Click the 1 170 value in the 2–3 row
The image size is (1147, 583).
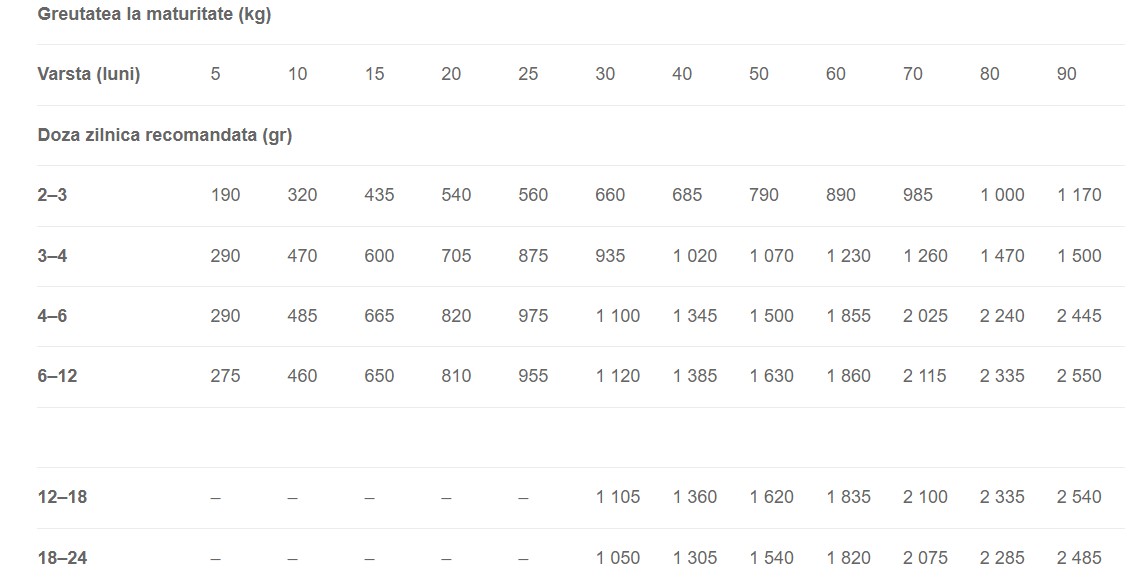click(1079, 195)
